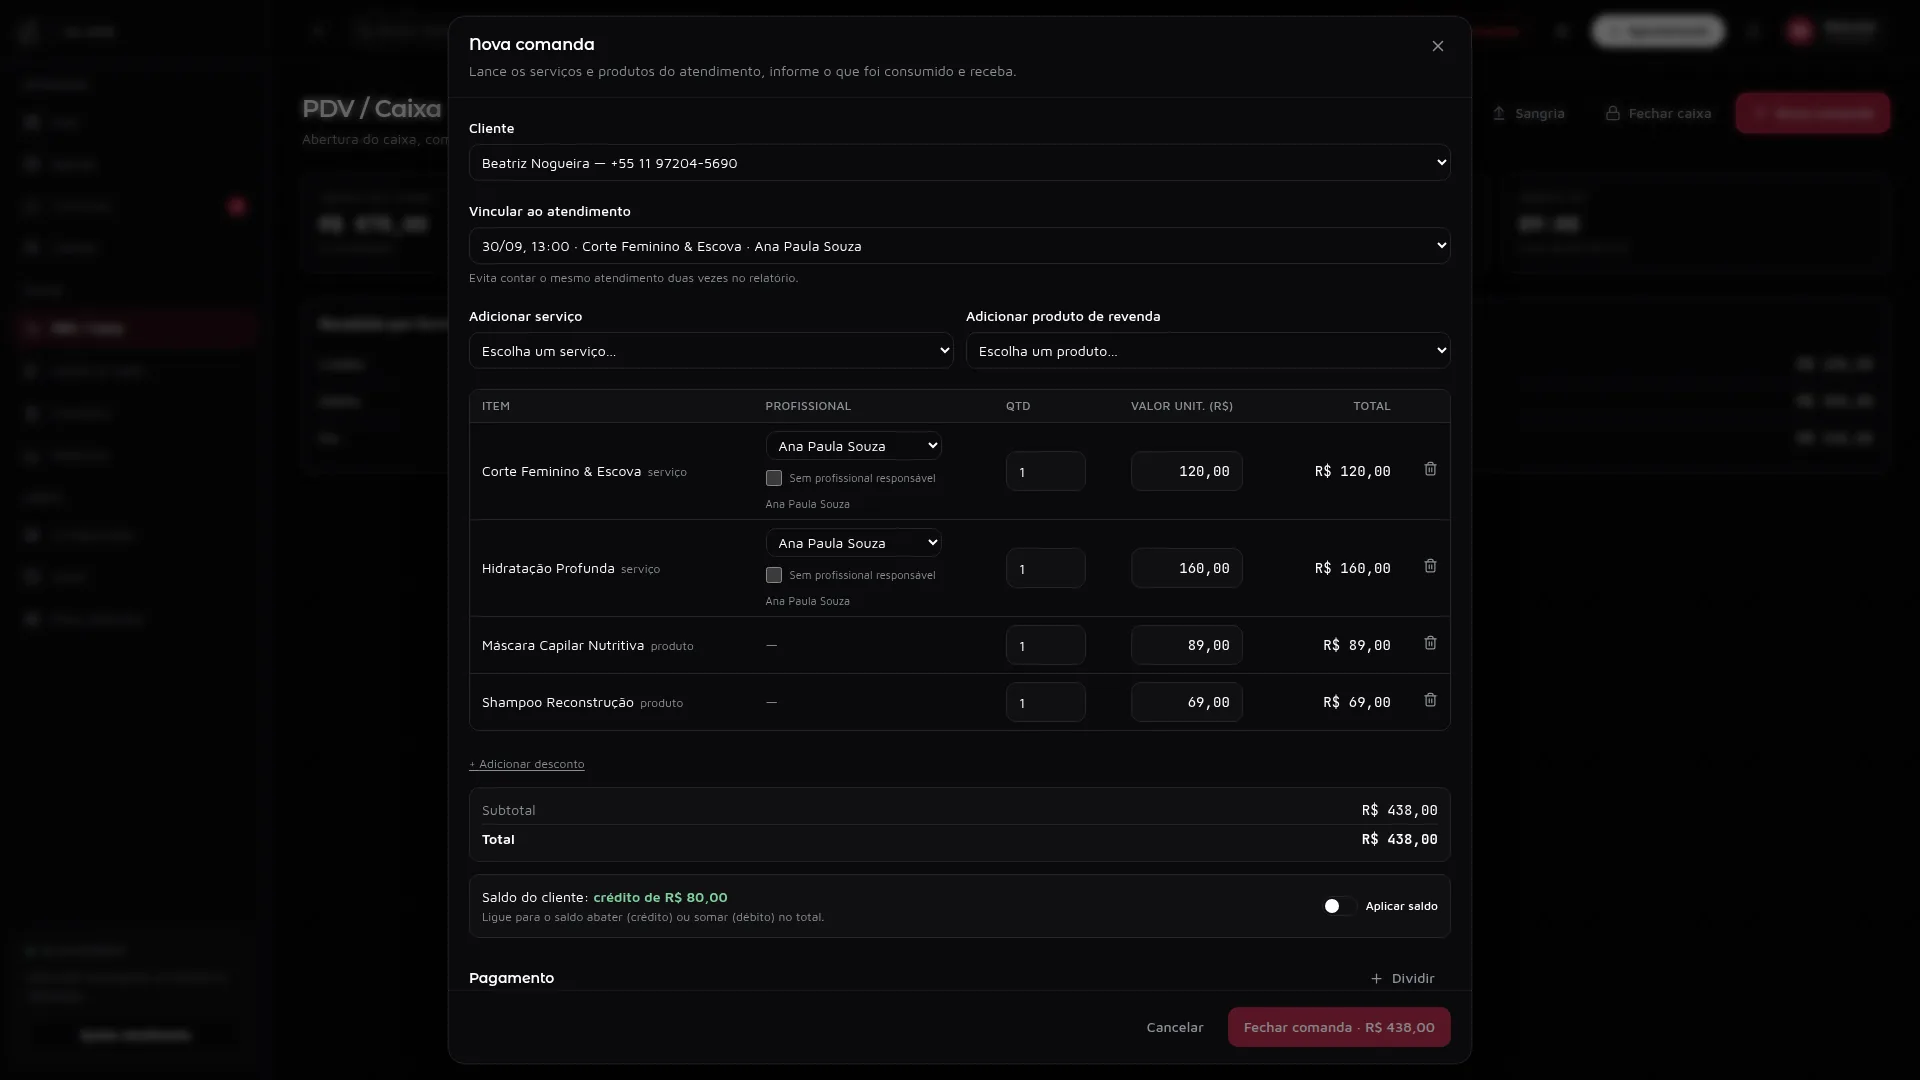Click quantity field for Máscara Capilar Nutritiva
This screenshot has width=1920, height=1080.
coord(1045,645)
